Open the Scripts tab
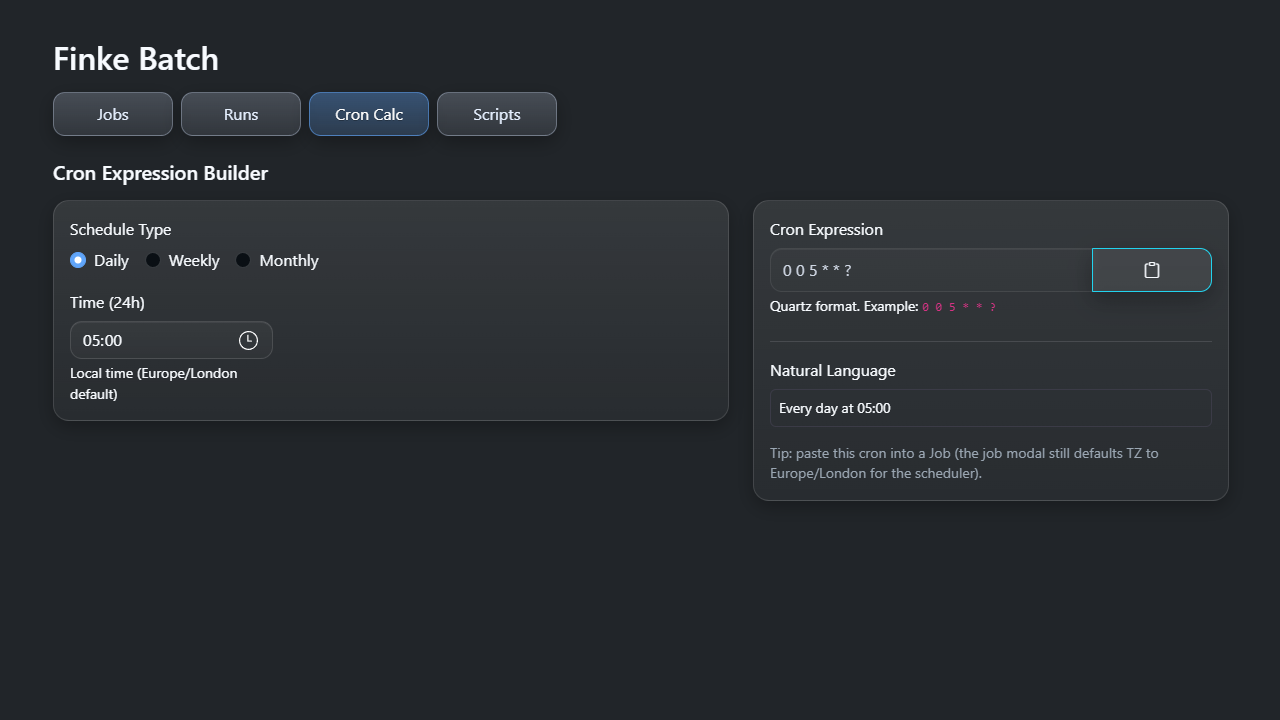Screen dimensions: 1280x720 [496, 113]
